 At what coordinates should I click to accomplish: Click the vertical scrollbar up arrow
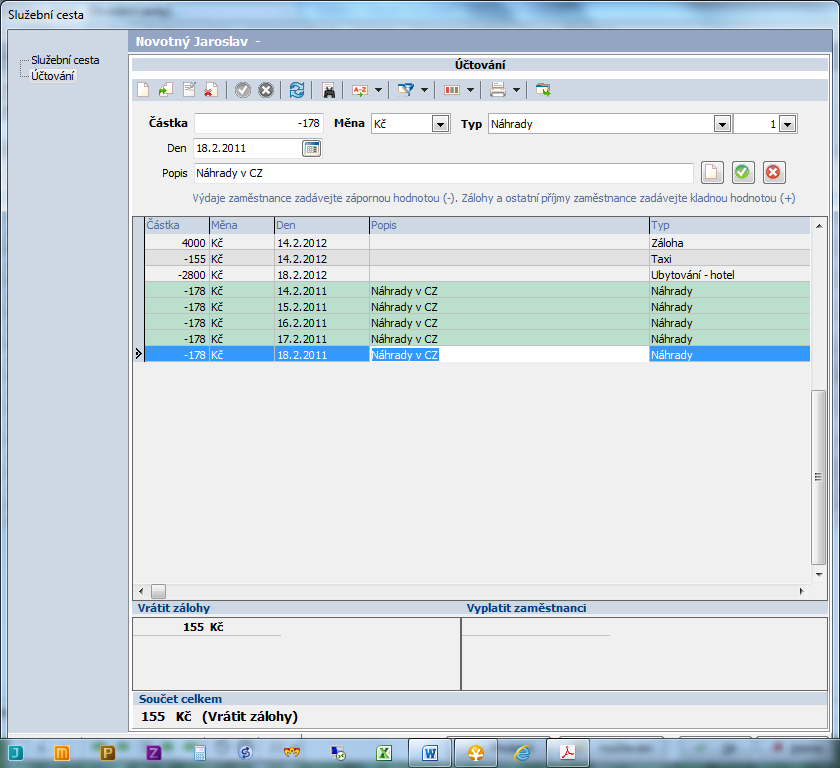(x=819, y=226)
